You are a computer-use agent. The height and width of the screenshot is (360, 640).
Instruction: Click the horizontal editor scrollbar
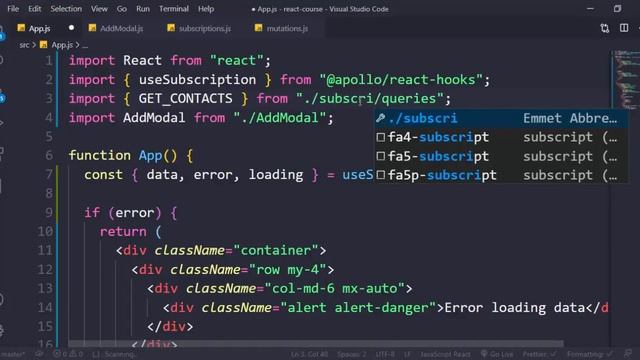tap(316, 344)
